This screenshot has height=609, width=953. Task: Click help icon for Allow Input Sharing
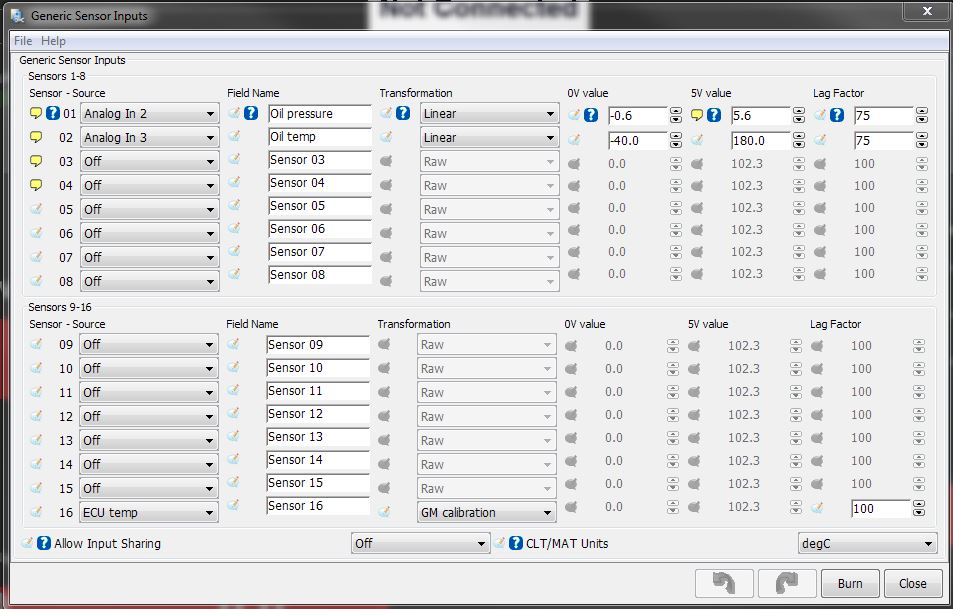point(44,543)
